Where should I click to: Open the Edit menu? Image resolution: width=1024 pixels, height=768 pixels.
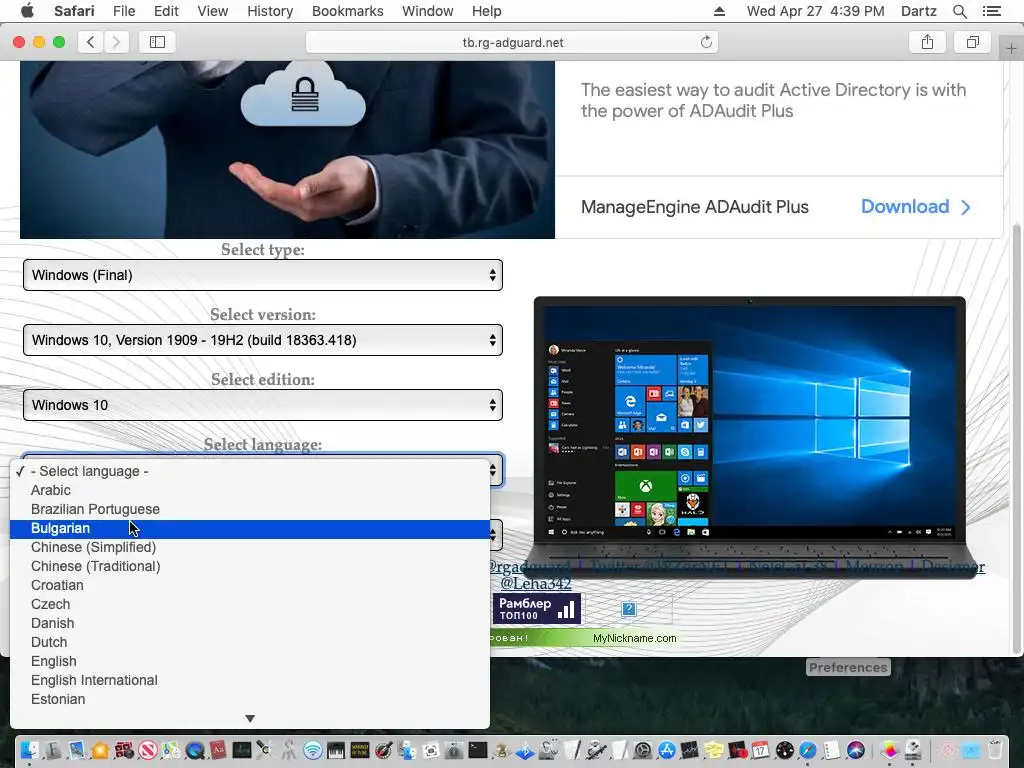pos(166,11)
